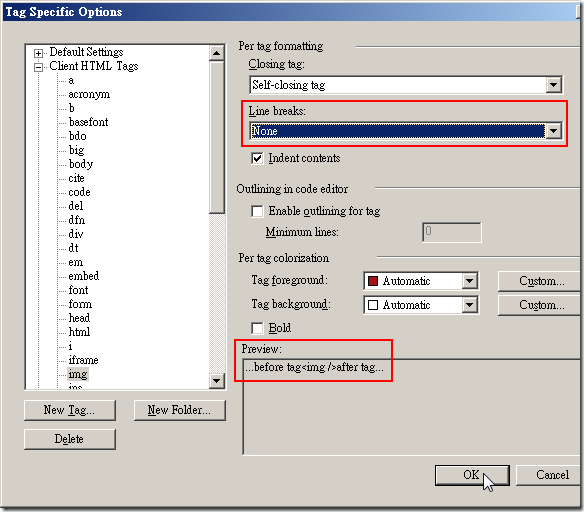The image size is (584, 512).
Task: Open the Tag foreground color dropdown
Action: tap(470, 281)
